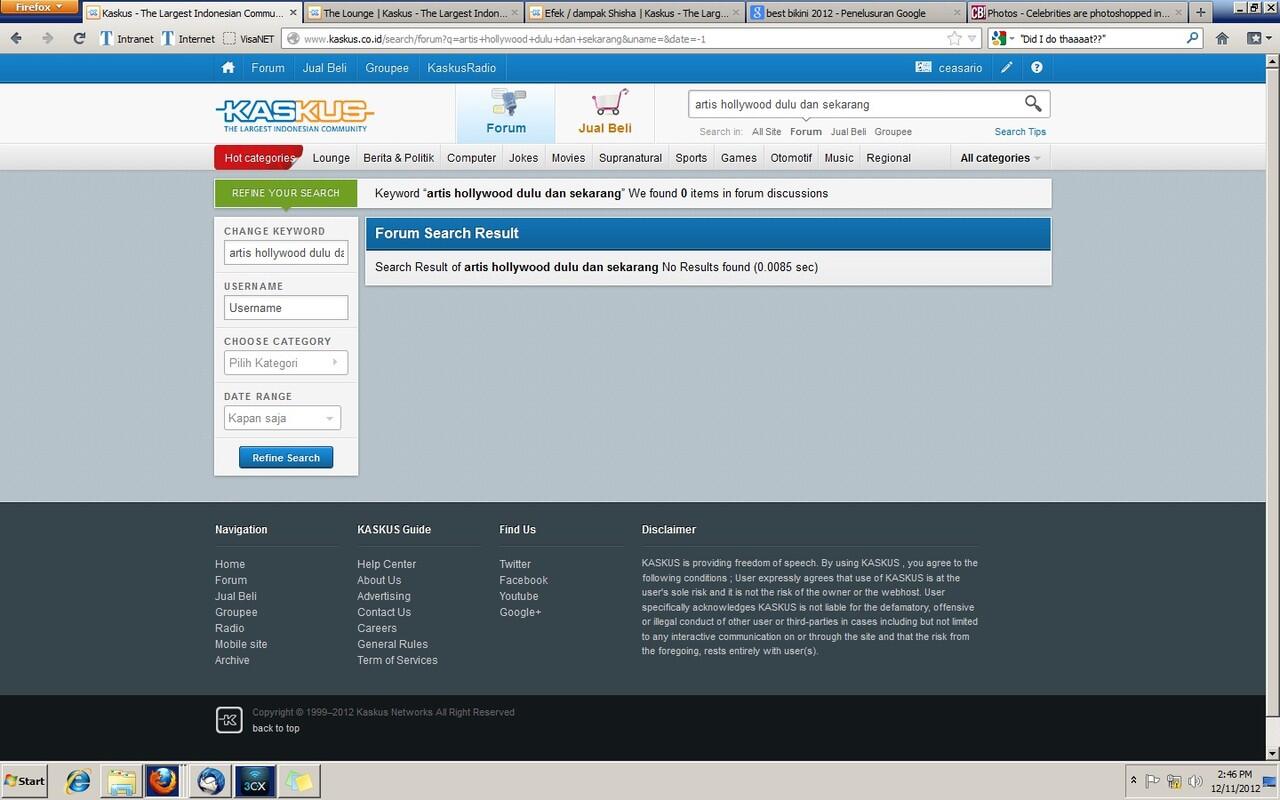The height and width of the screenshot is (800, 1280).
Task: Show hidden system tray icons
Action: pos(1133,781)
